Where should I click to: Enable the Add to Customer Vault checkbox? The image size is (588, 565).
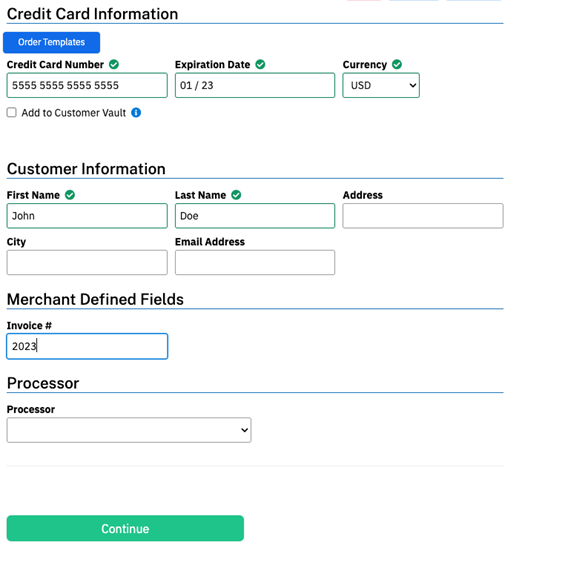coord(12,112)
